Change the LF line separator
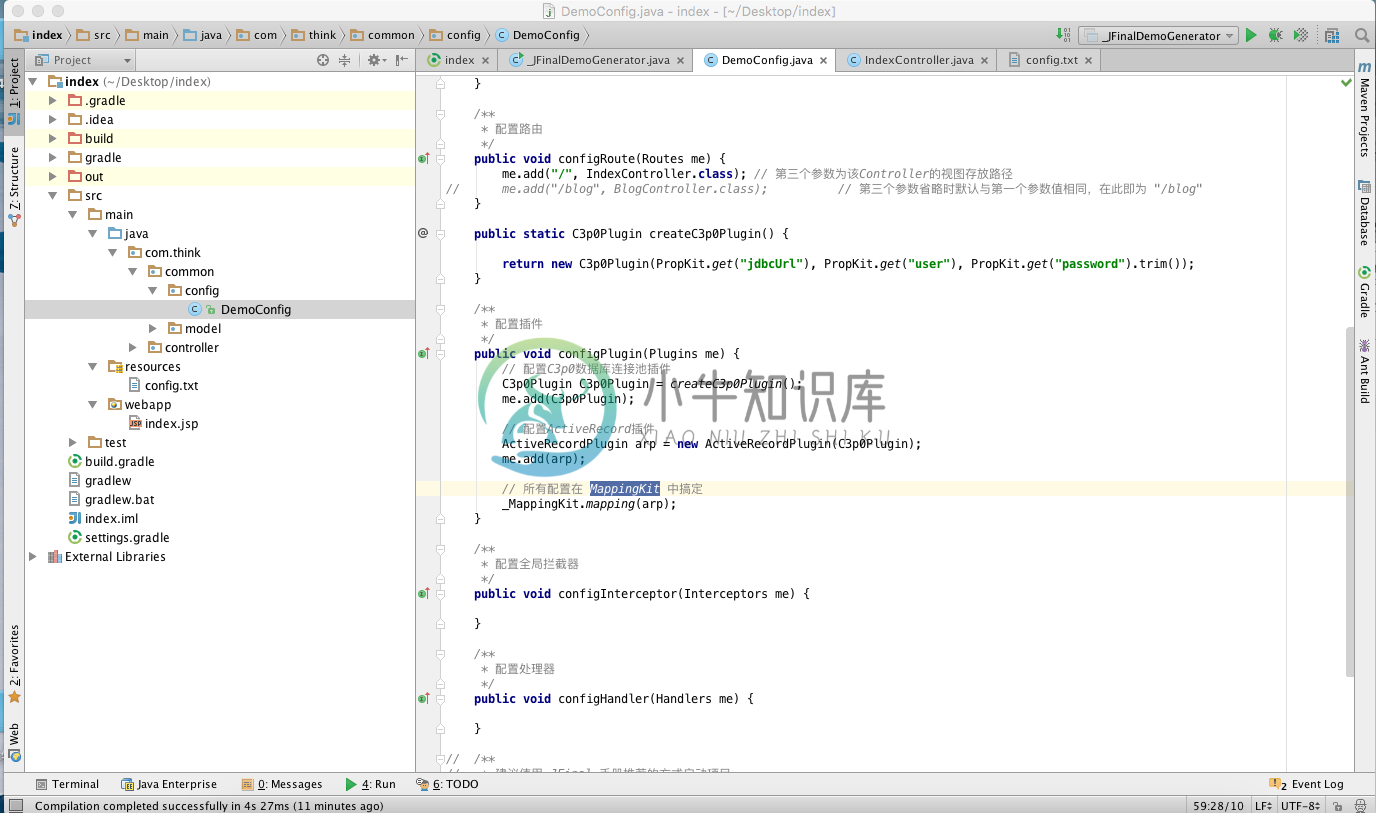The width and height of the screenshot is (1376, 813). pos(1264,805)
